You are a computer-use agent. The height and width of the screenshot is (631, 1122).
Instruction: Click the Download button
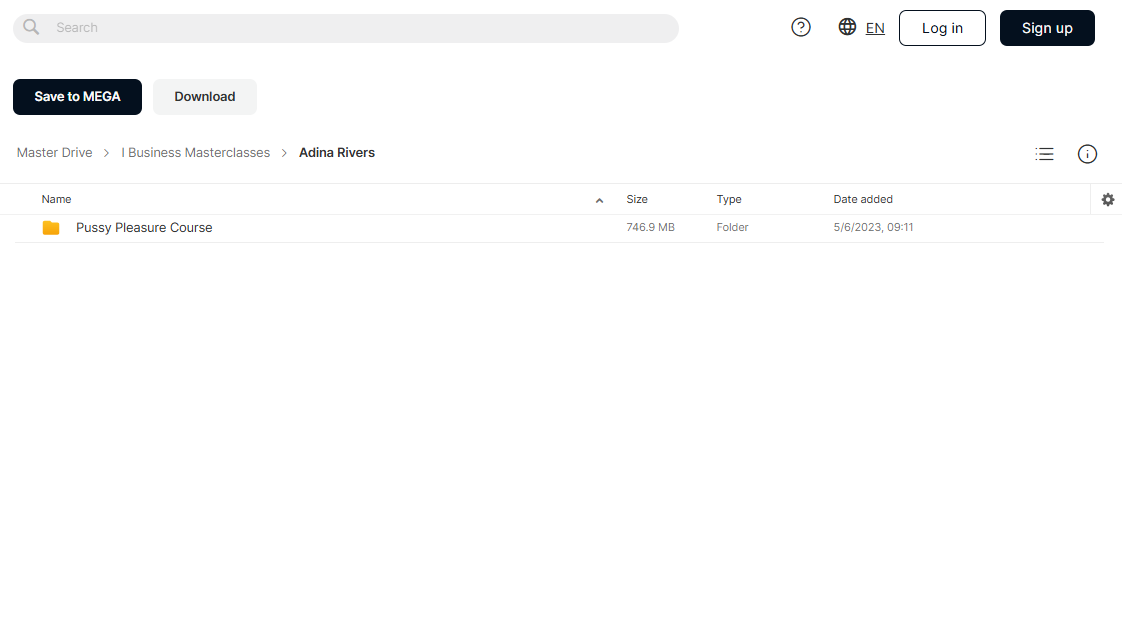205,97
